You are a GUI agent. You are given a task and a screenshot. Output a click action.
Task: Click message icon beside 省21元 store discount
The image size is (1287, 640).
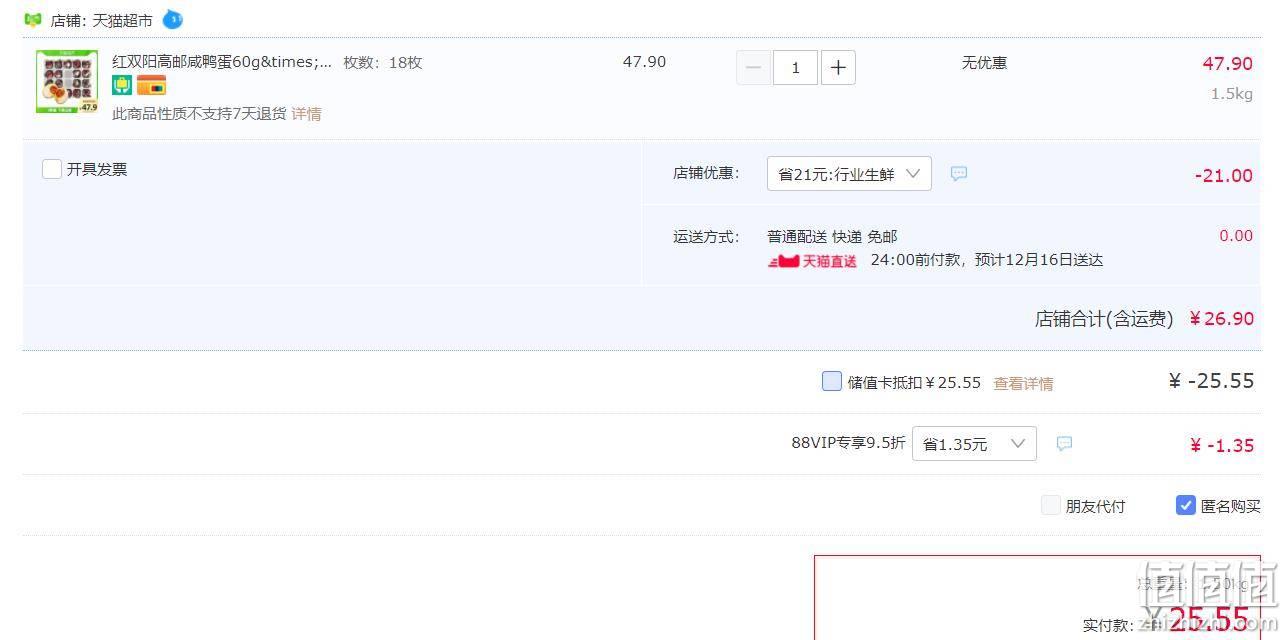click(959, 173)
